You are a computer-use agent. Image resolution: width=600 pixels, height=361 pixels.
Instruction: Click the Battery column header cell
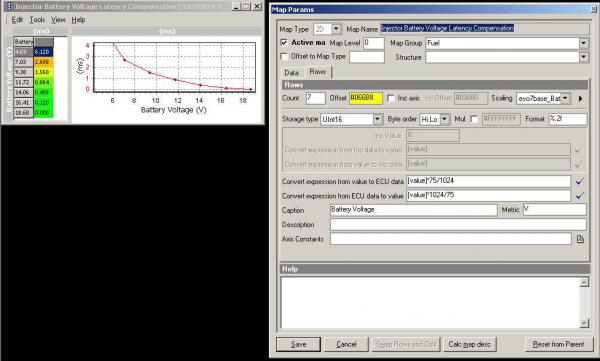(x=23, y=41)
